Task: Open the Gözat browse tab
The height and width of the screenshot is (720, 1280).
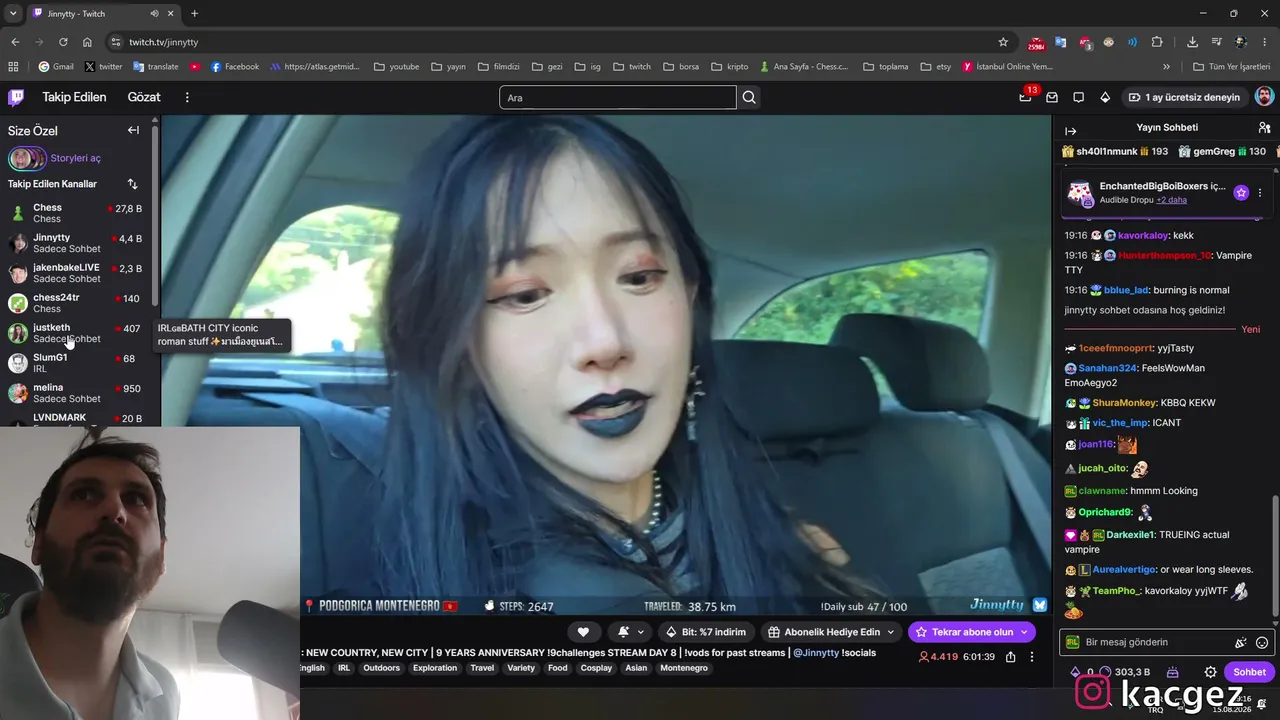Action: click(144, 97)
